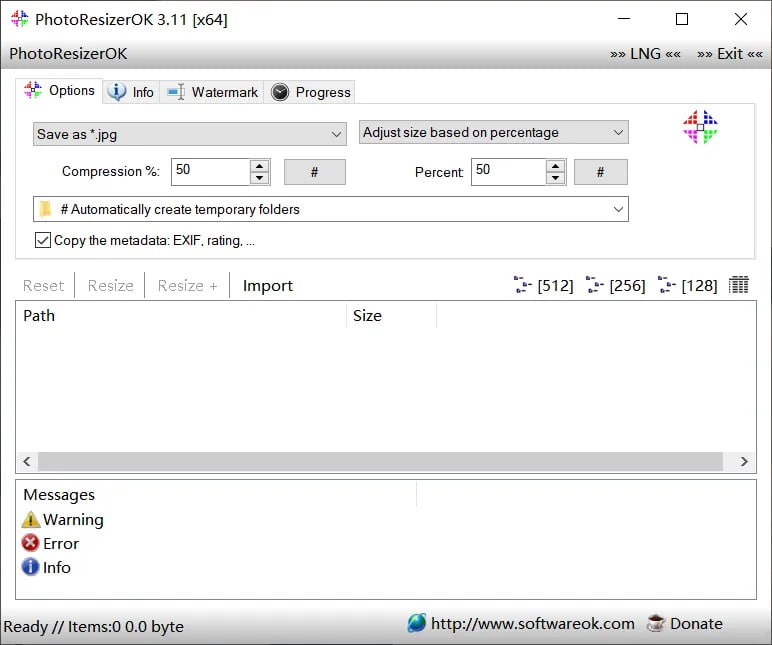772x645 pixels.
Task: Click the Resize + button
Action: coord(187,286)
